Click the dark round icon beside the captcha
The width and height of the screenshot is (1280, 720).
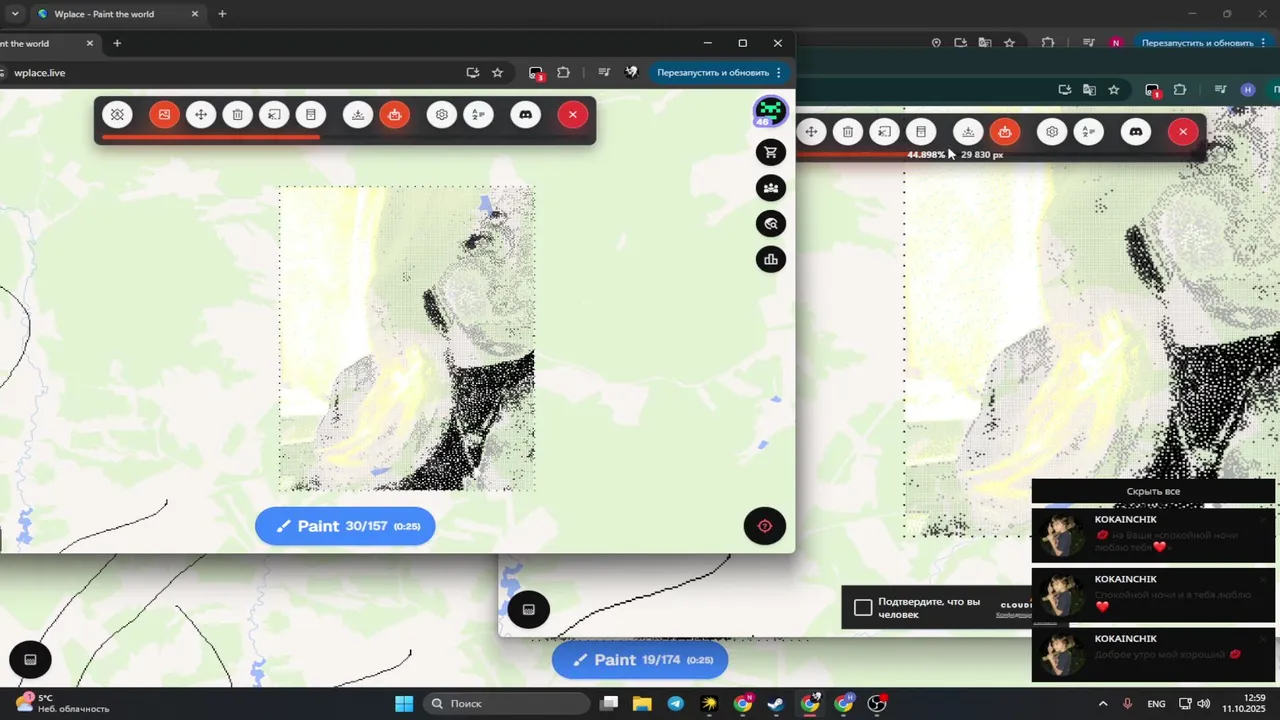529,609
